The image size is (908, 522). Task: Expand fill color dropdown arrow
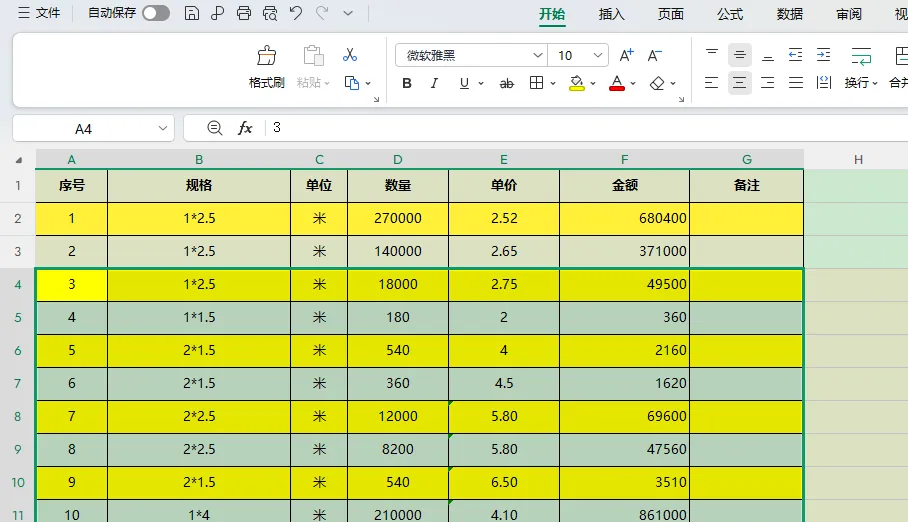[593, 83]
